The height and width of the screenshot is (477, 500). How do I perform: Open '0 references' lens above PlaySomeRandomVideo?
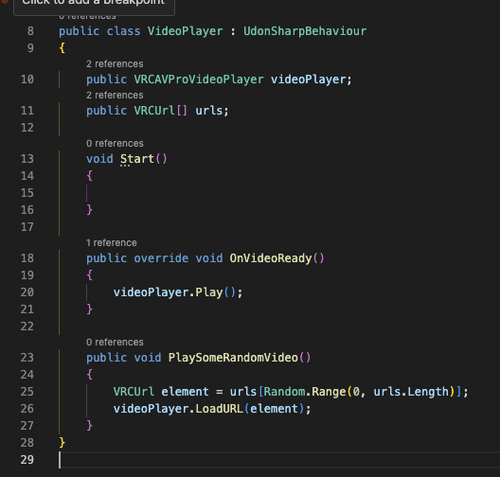pyautogui.click(x=115, y=342)
